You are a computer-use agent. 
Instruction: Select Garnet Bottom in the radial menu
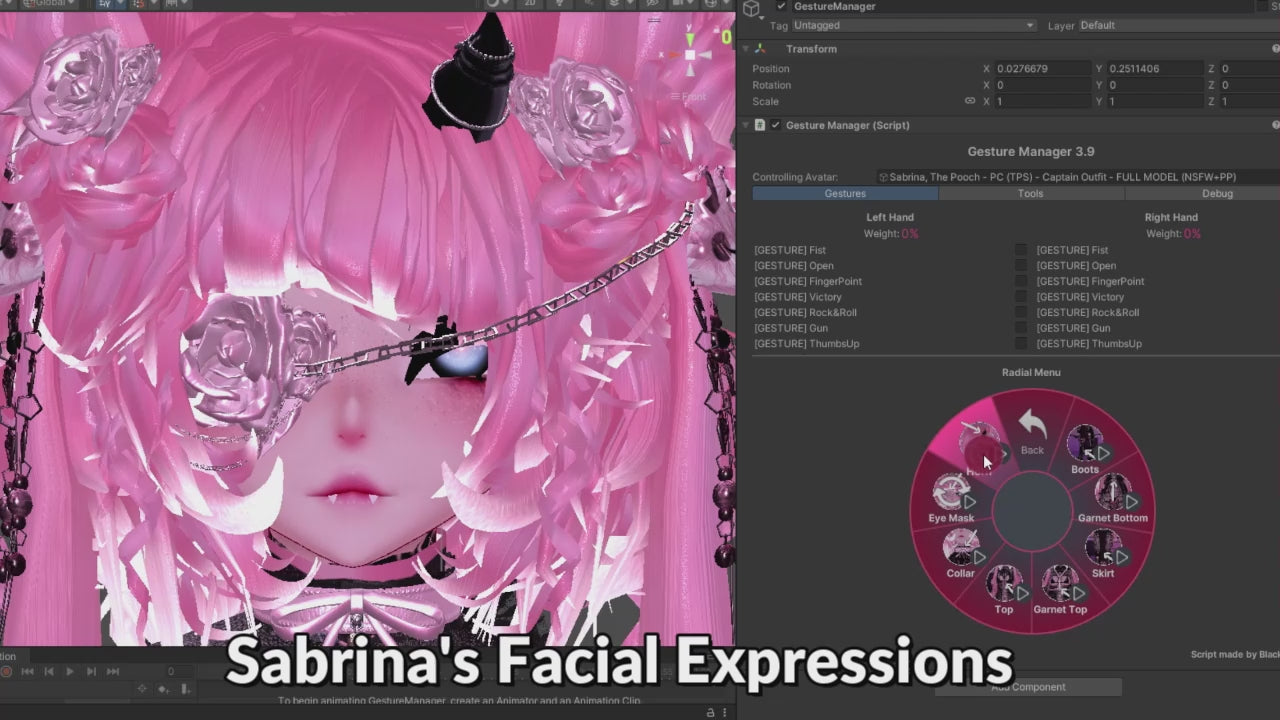coord(1112,498)
